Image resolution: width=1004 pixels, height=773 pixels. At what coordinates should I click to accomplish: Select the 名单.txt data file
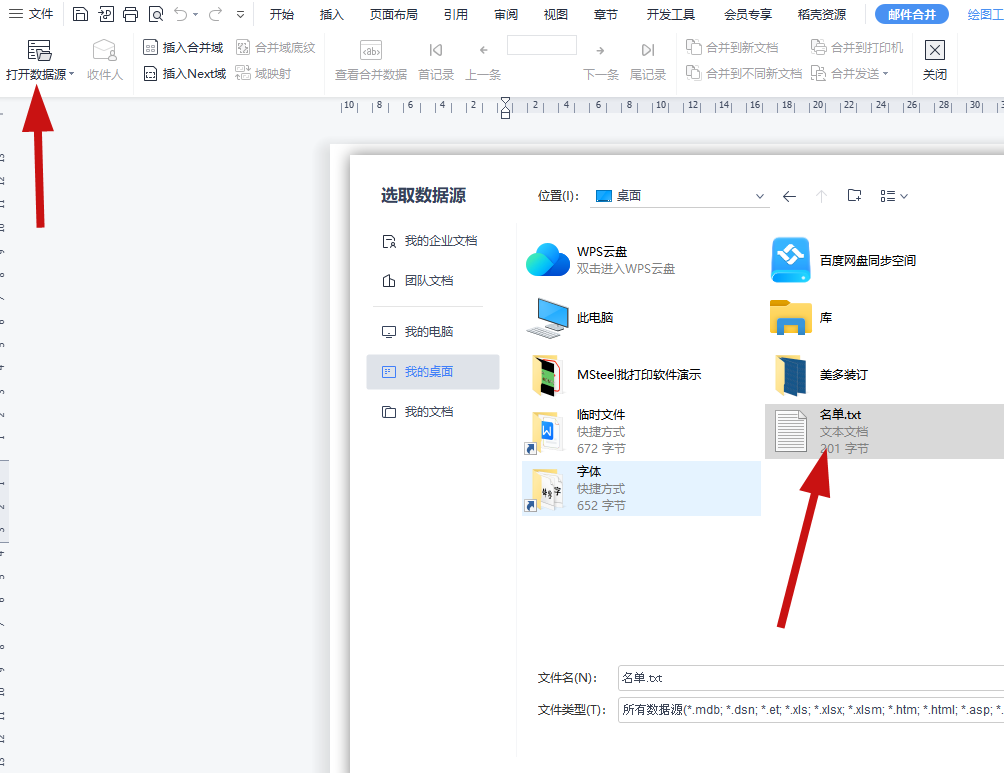click(x=850, y=430)
